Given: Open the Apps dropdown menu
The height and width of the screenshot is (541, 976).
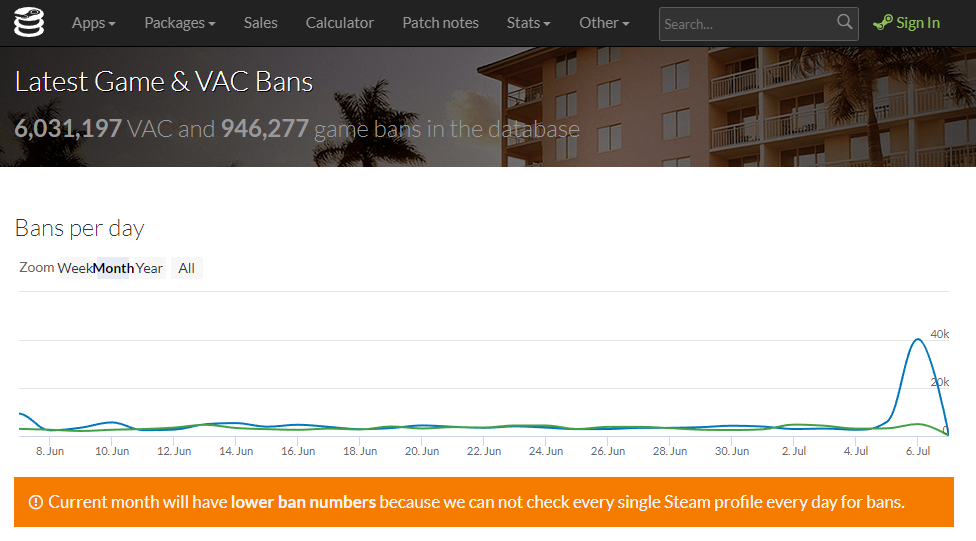Looking at the screenshot, I should [x=93, y=23].
